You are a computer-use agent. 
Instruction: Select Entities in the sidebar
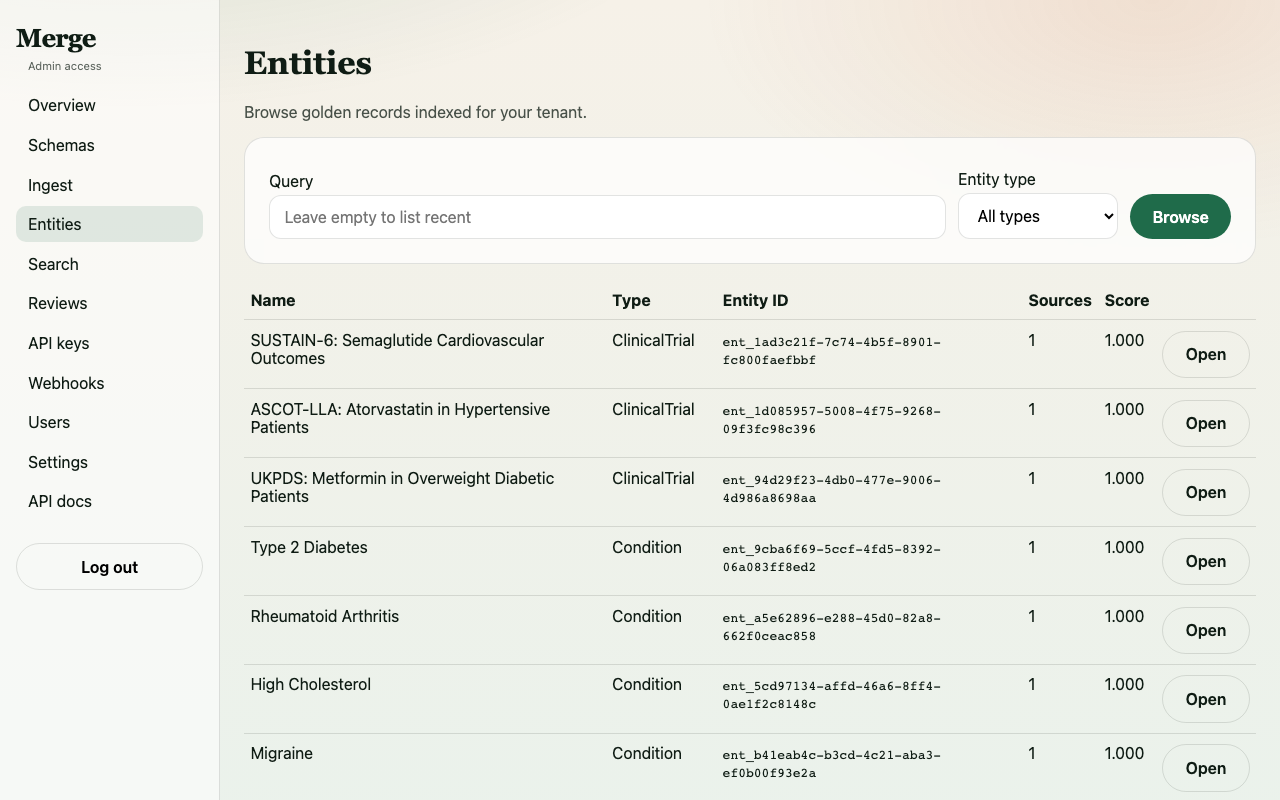[x=109, y=224]
